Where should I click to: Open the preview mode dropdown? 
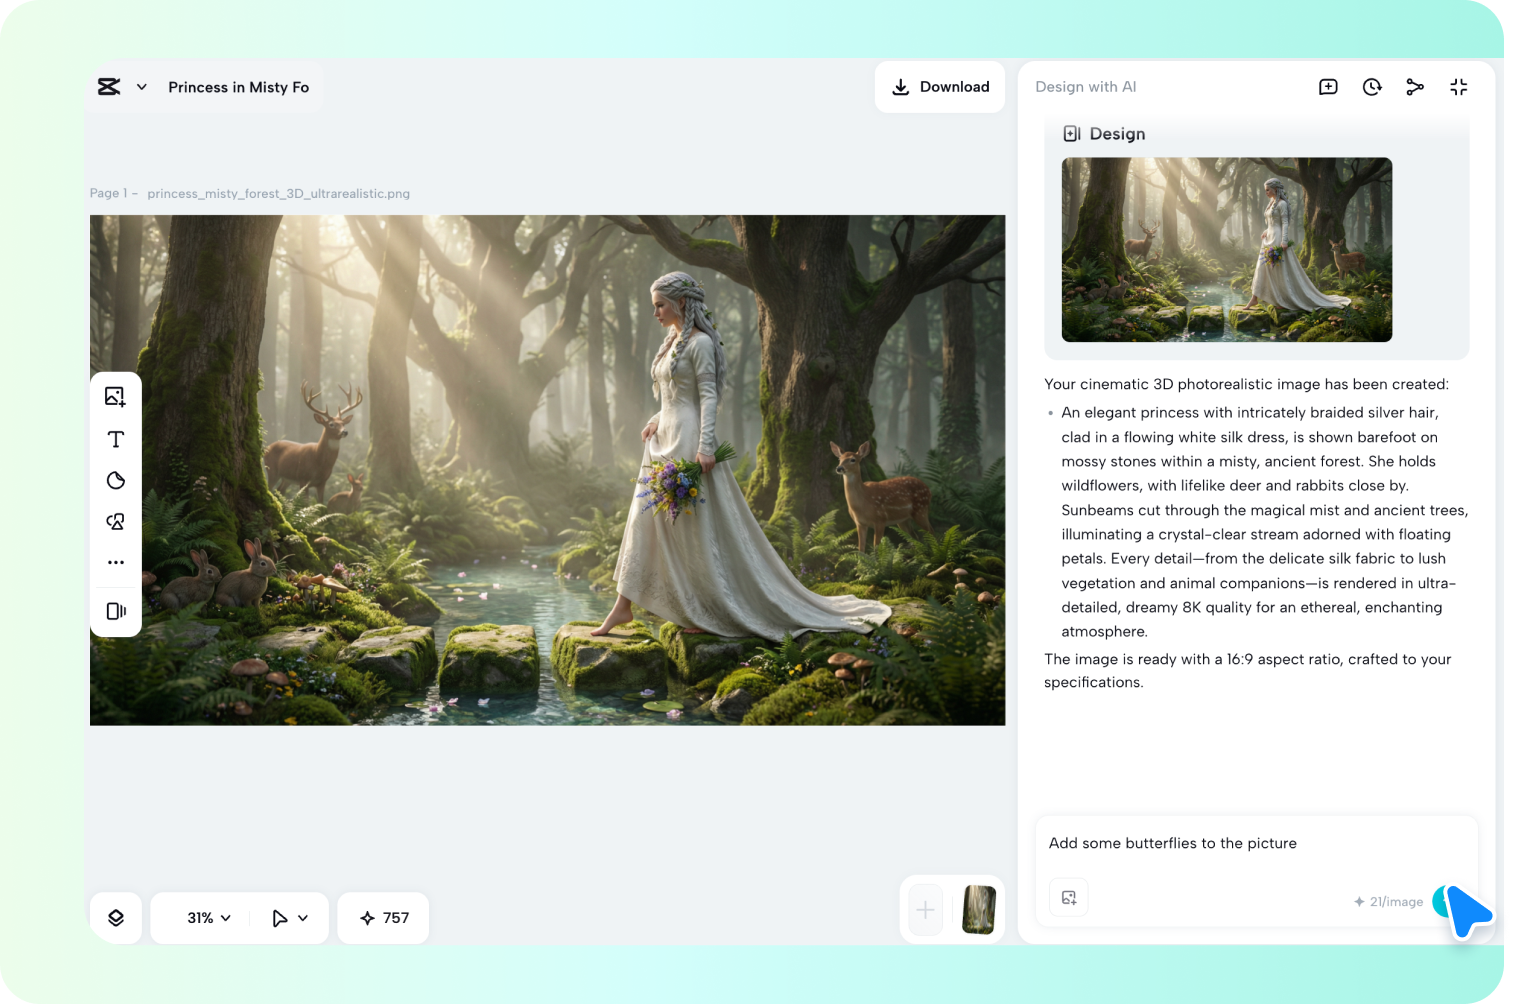coord(289,917)
